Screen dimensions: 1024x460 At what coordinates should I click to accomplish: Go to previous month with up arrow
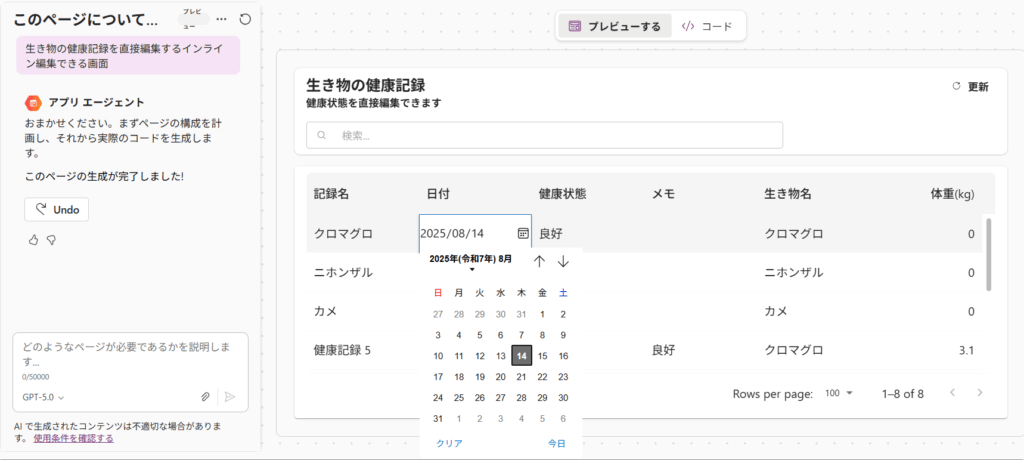point(539,261)
